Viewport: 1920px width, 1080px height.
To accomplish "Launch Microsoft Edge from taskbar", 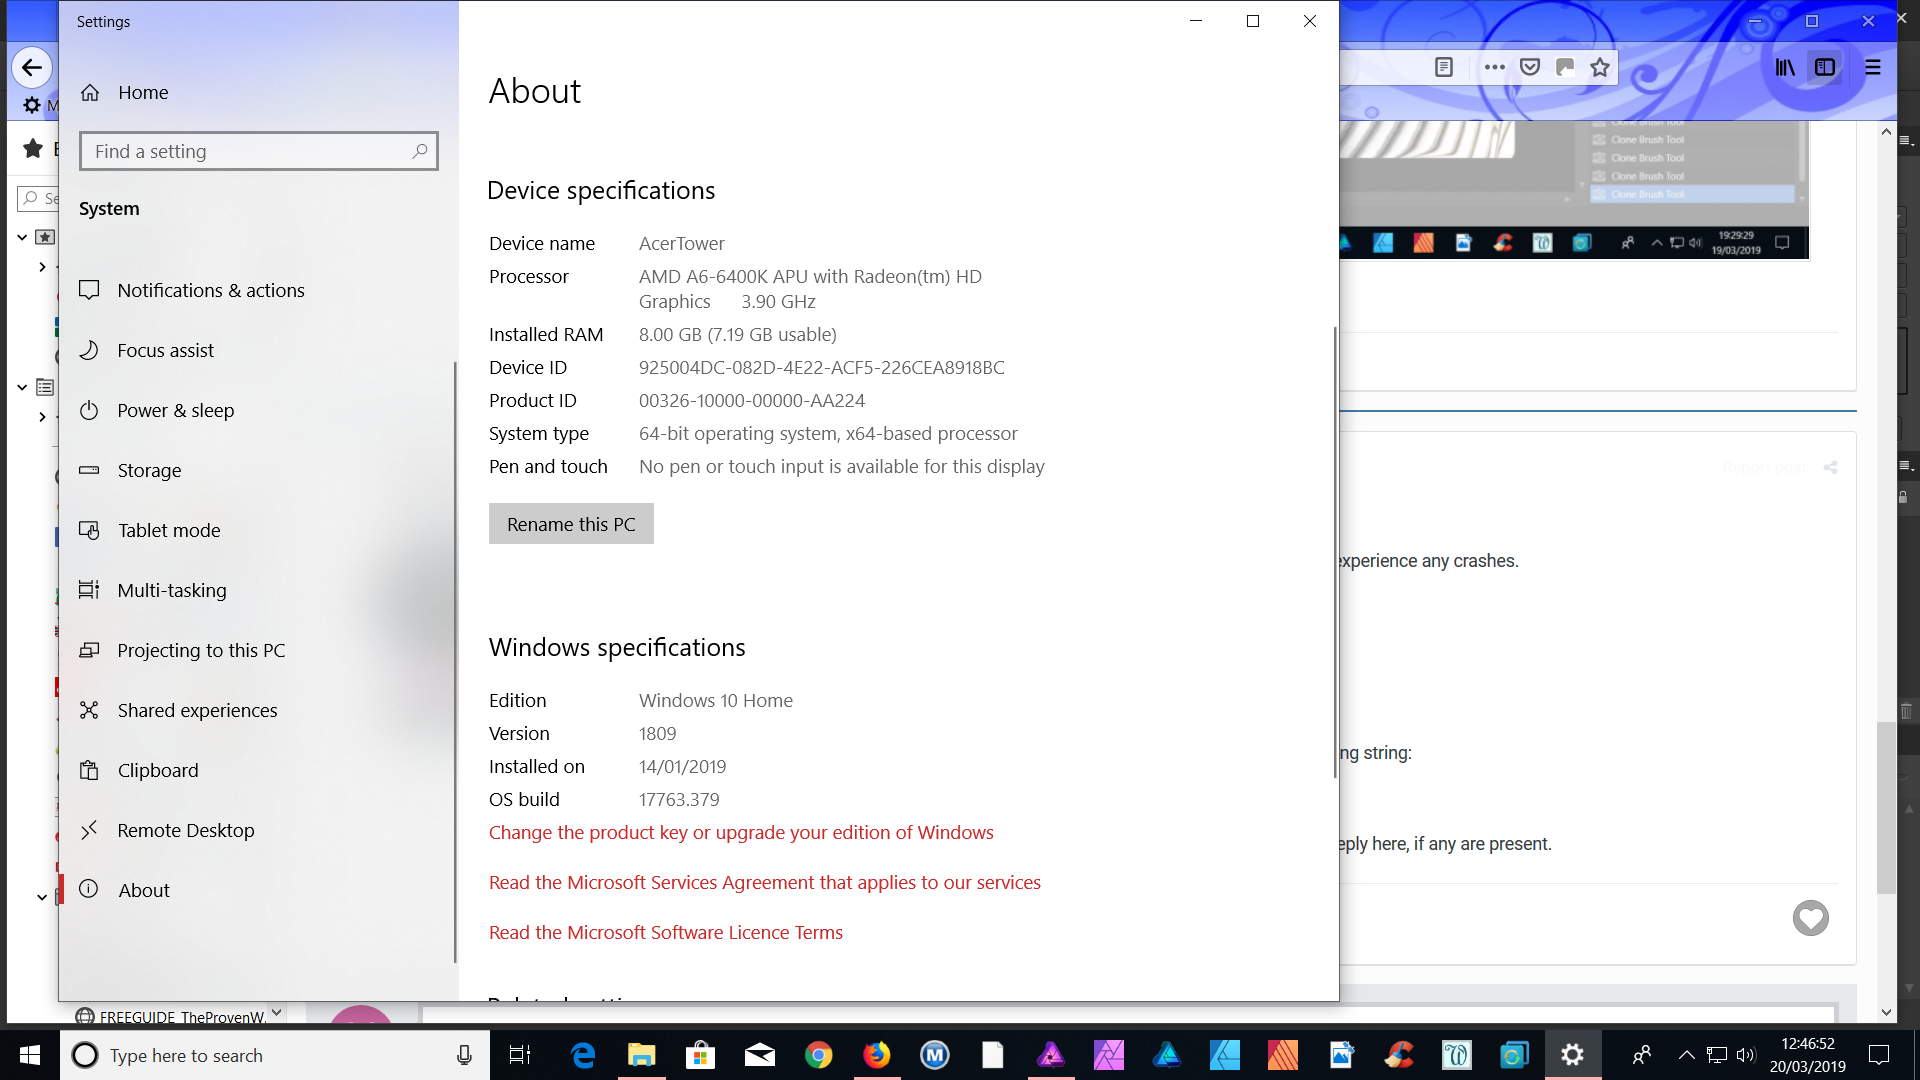I will coord(583,1055).
